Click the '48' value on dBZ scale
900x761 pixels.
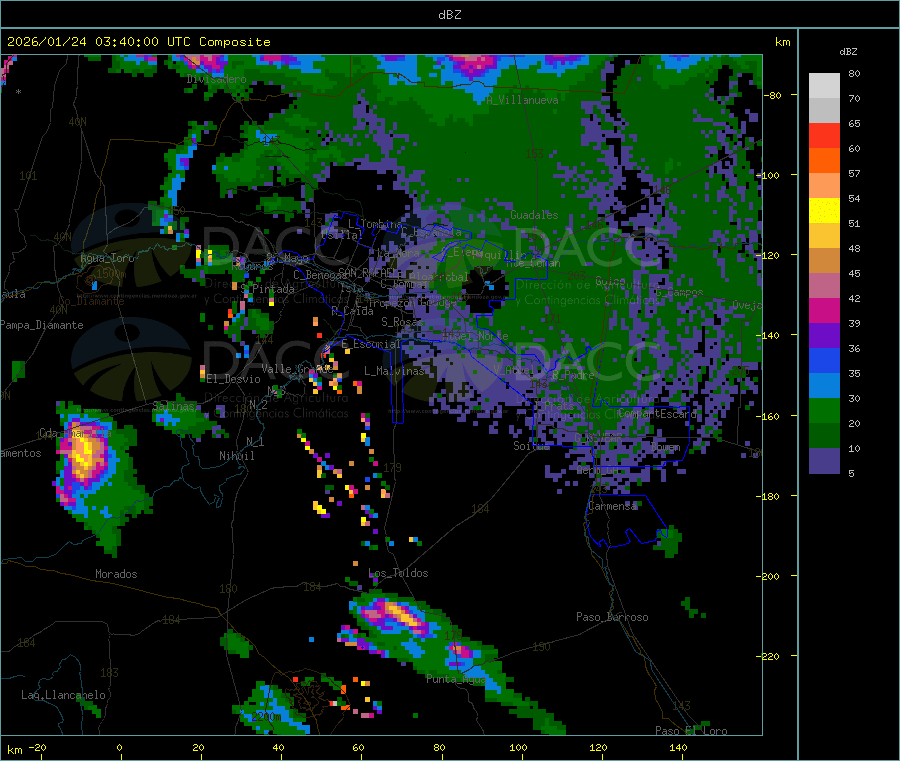click(854, 249)
